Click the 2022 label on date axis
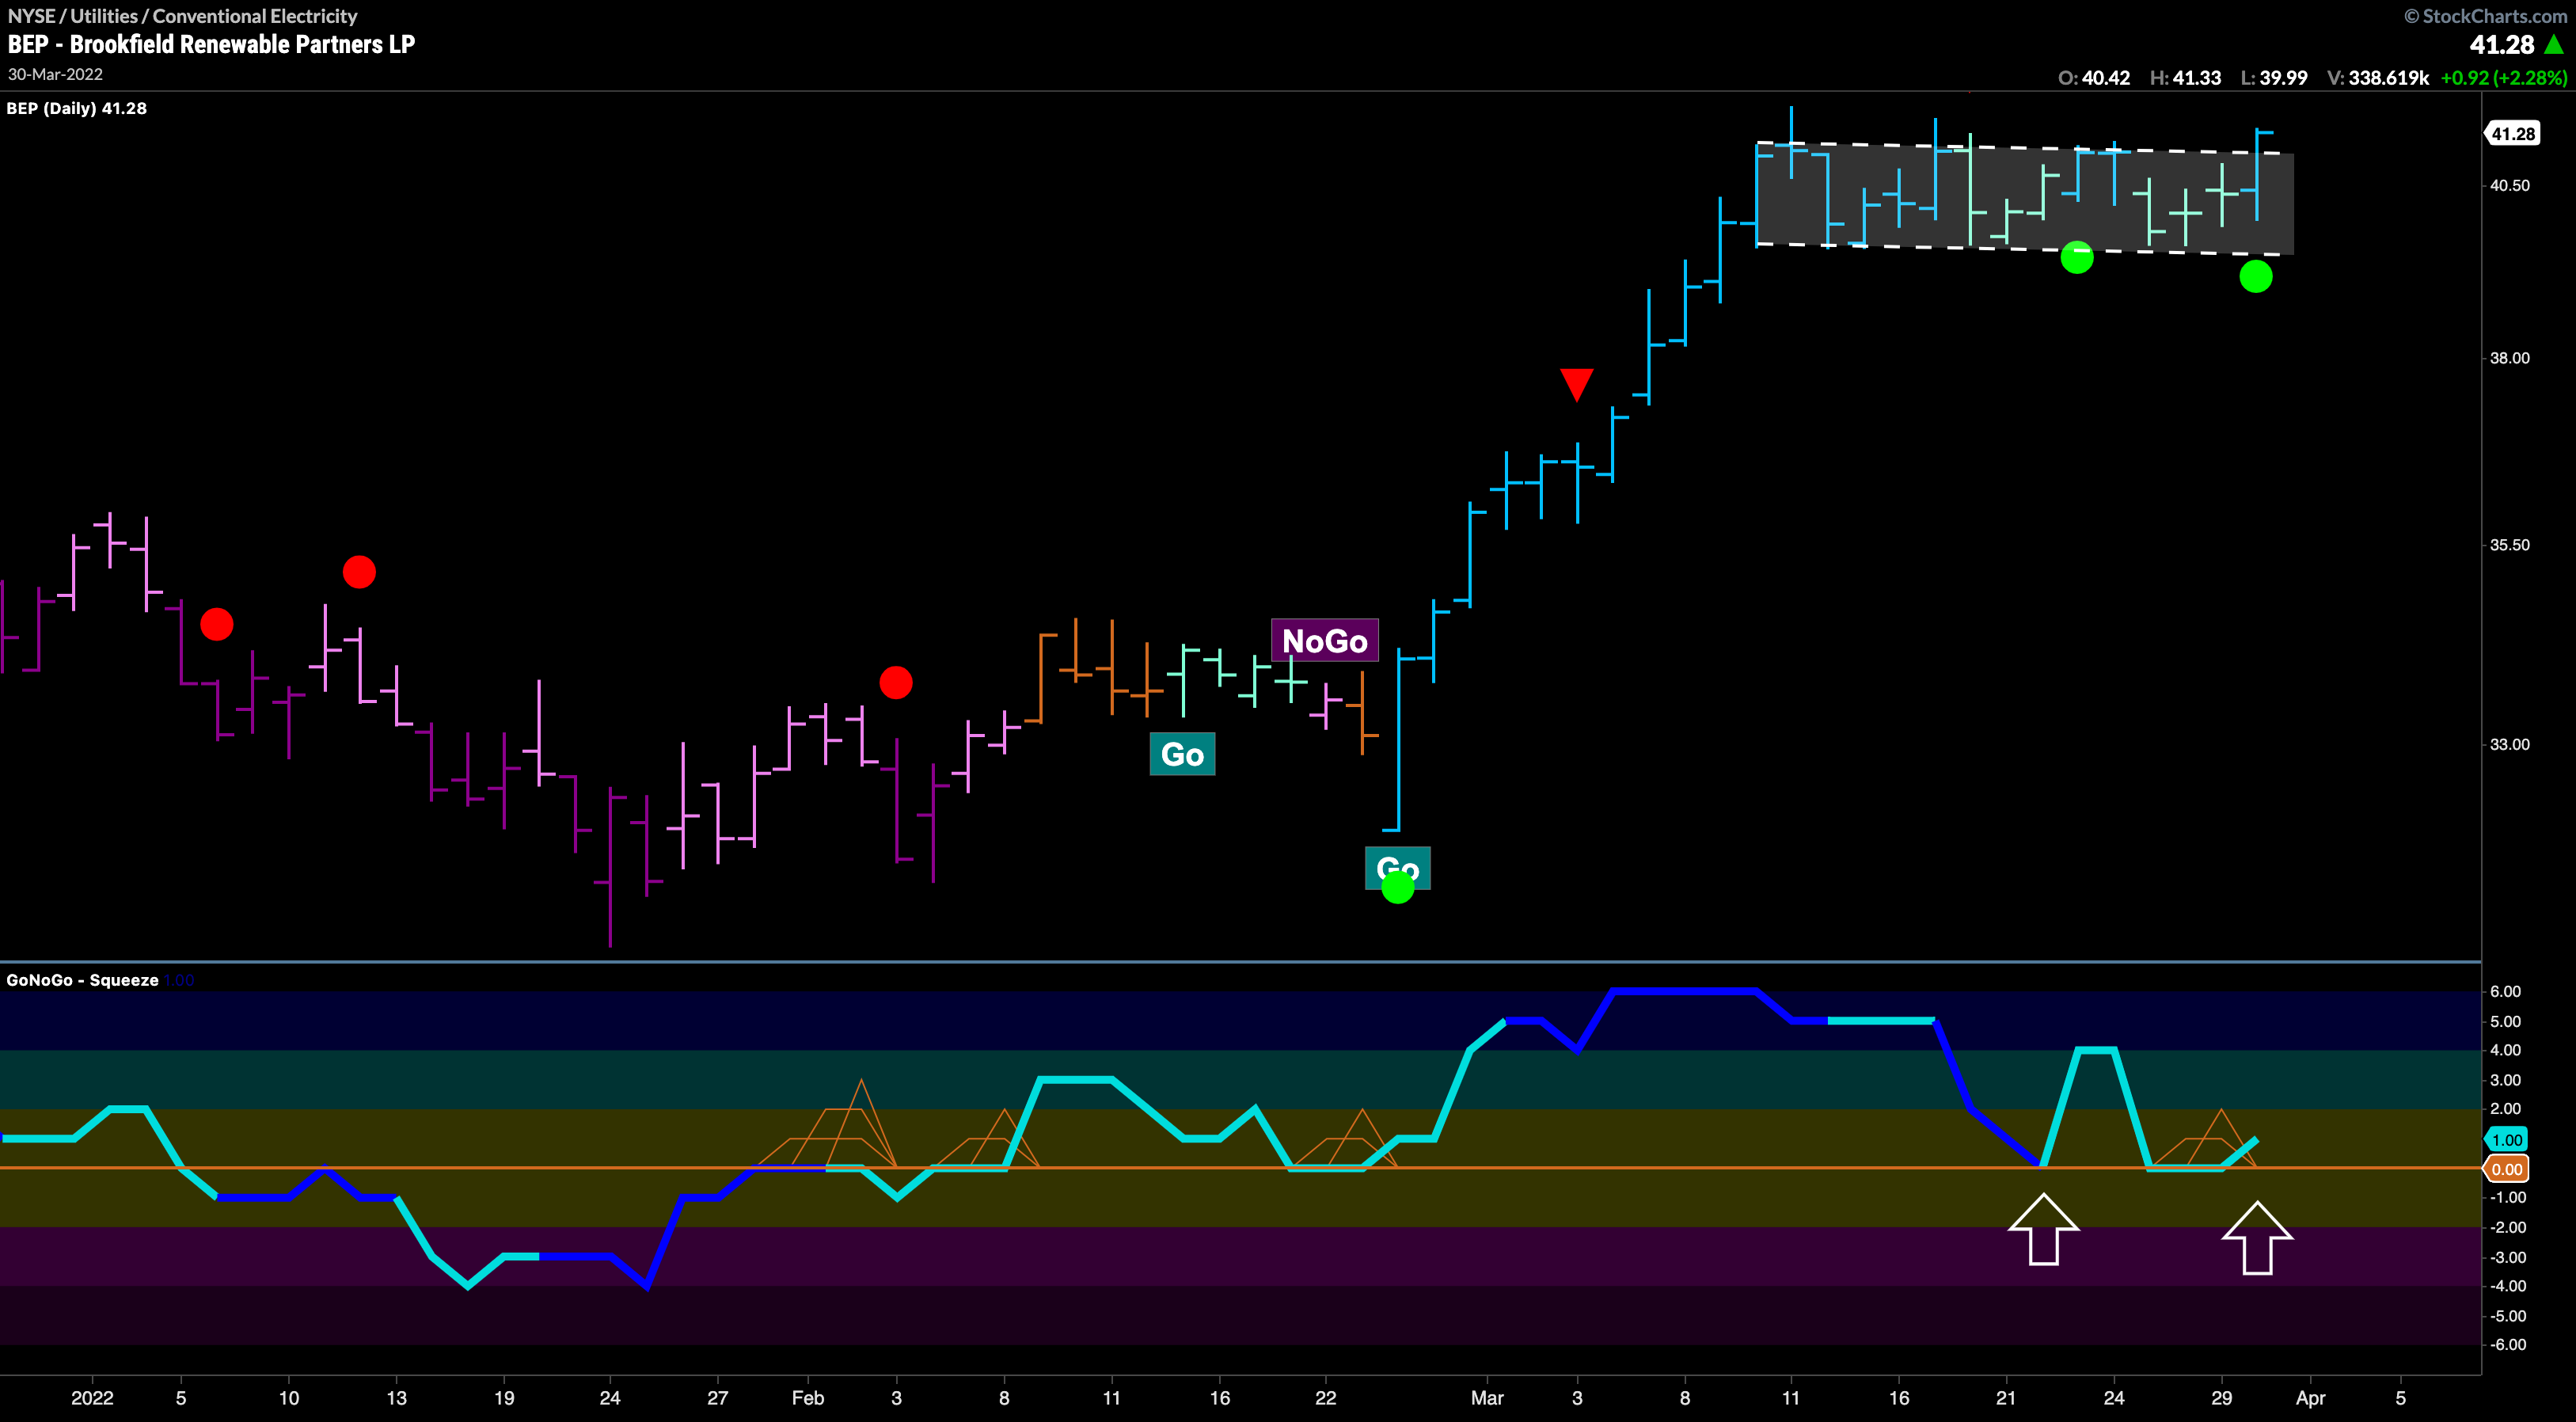The width and height of the screenshot is (2576, 1422). pos(92,1398)
